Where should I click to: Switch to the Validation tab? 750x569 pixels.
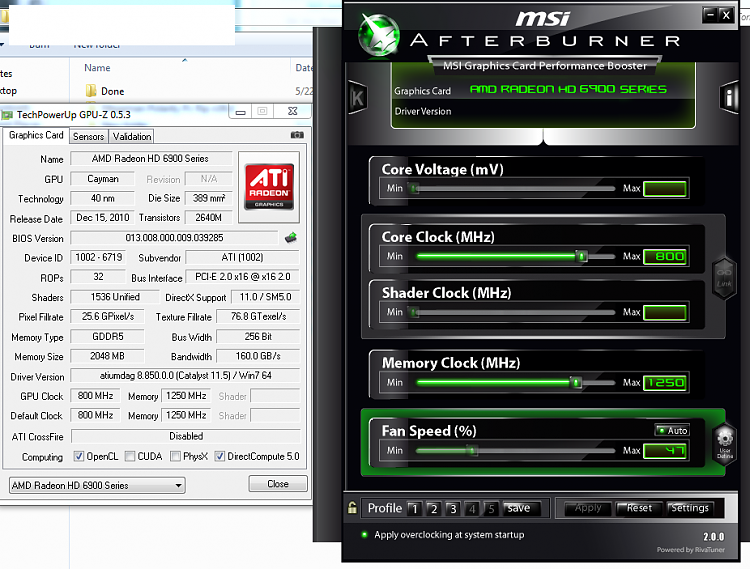132,137
